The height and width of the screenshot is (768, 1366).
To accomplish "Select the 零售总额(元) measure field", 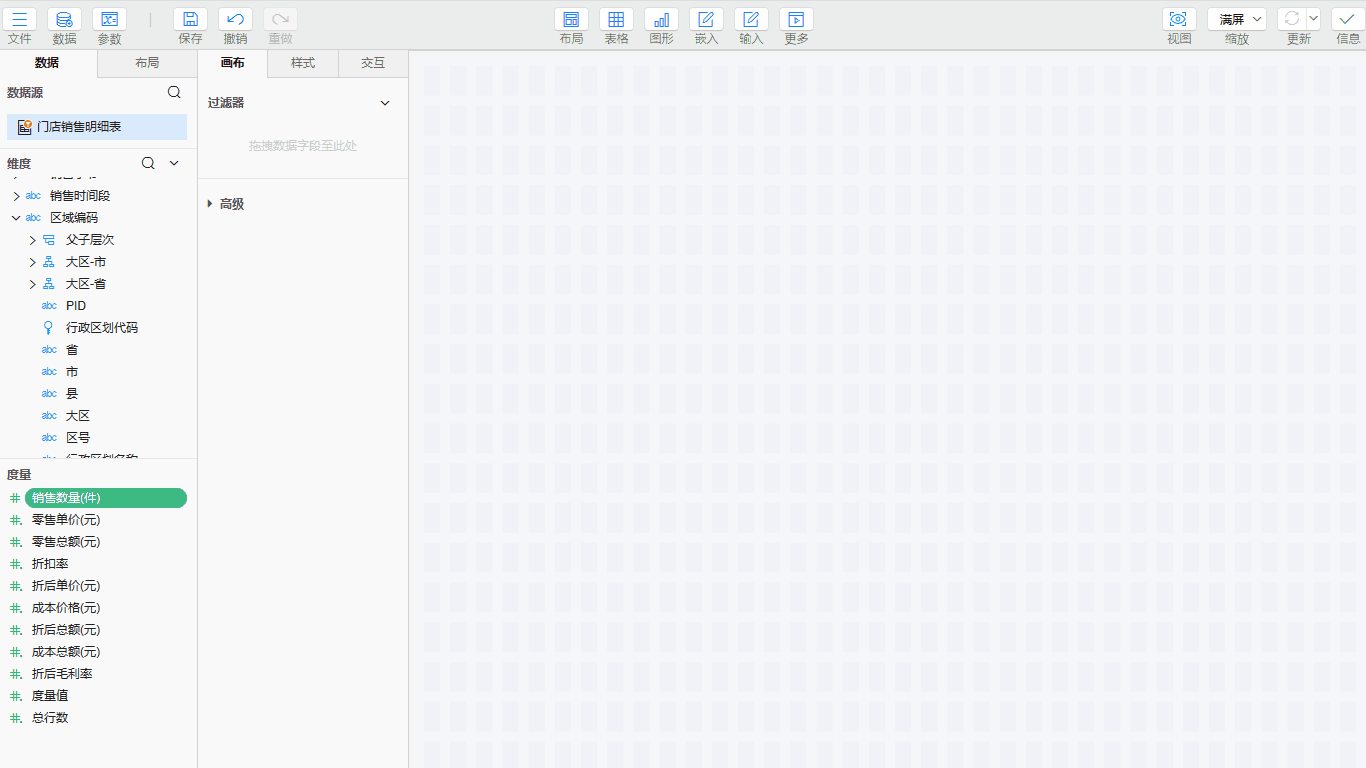I will (x=66, y=542).
